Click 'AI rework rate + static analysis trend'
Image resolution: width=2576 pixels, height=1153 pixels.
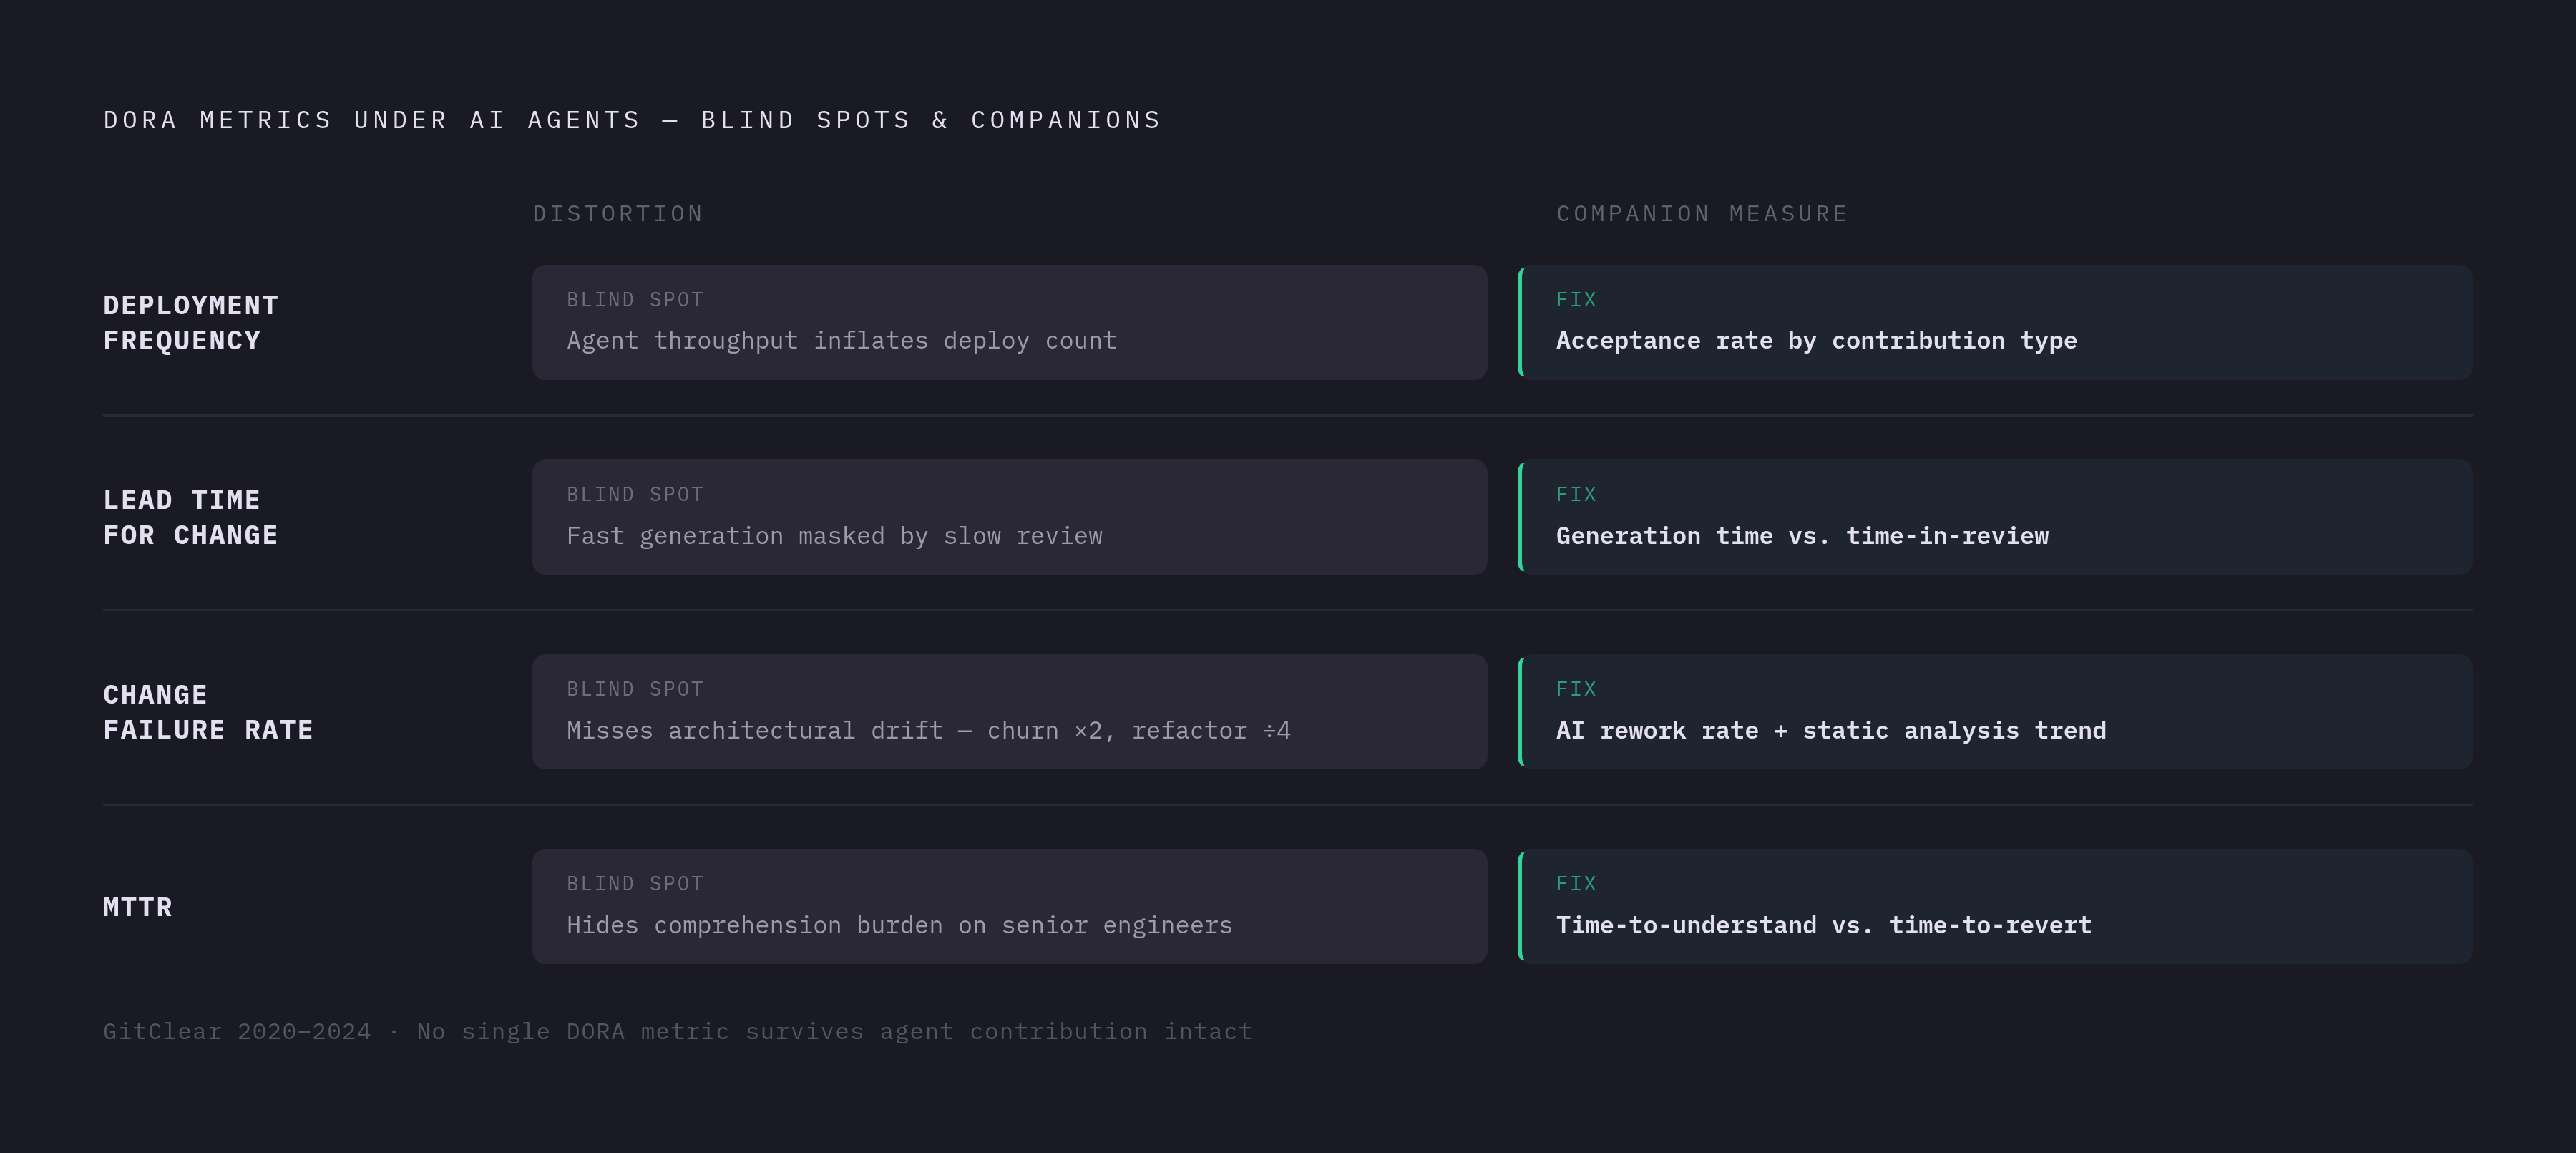1831,731
